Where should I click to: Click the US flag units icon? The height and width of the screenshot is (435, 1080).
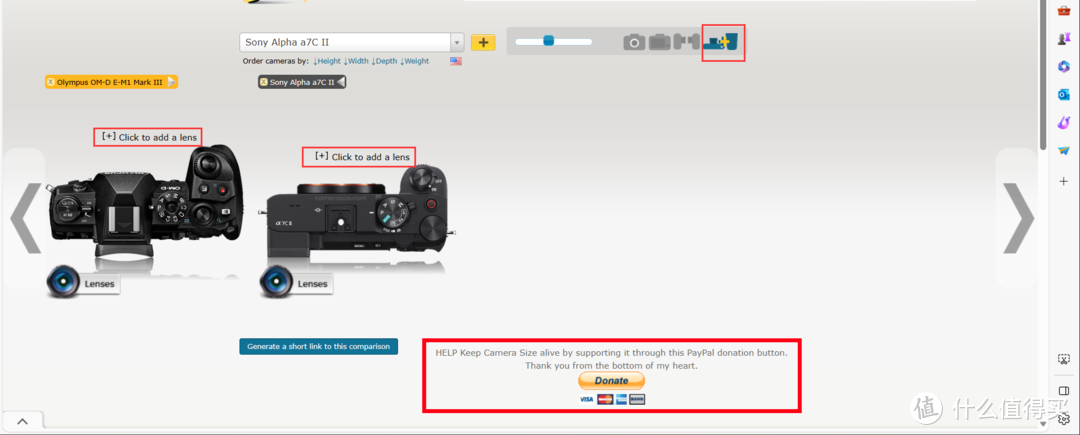click(x=456, y=61)
